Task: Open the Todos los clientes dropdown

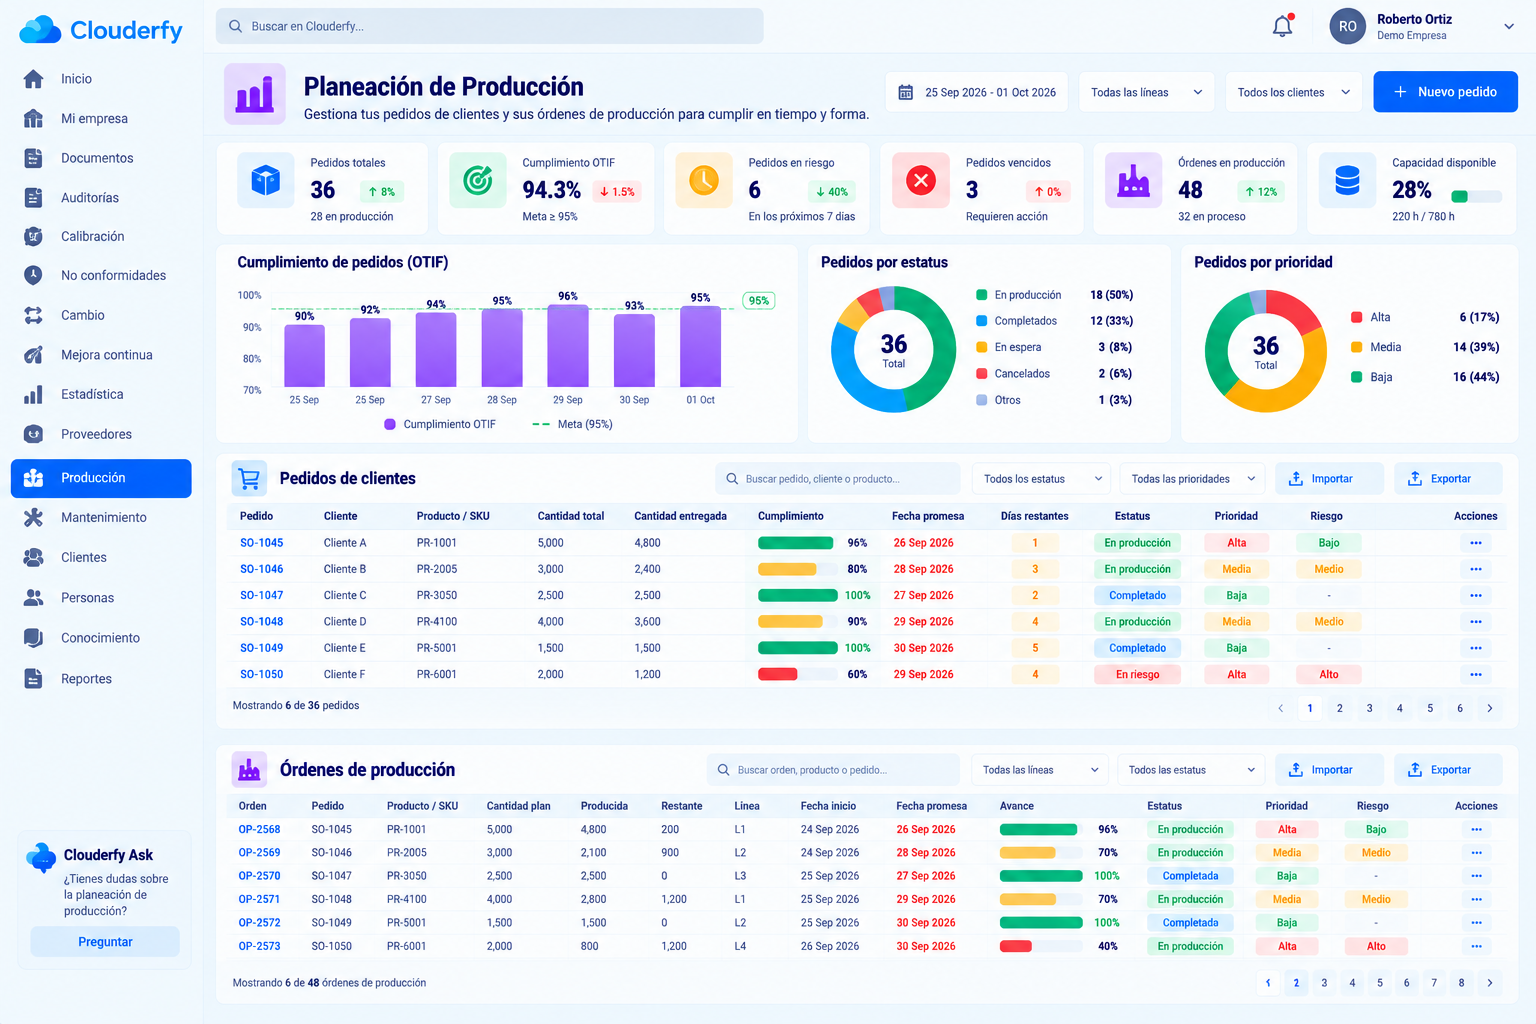Action: click(x=1294, y=92)
